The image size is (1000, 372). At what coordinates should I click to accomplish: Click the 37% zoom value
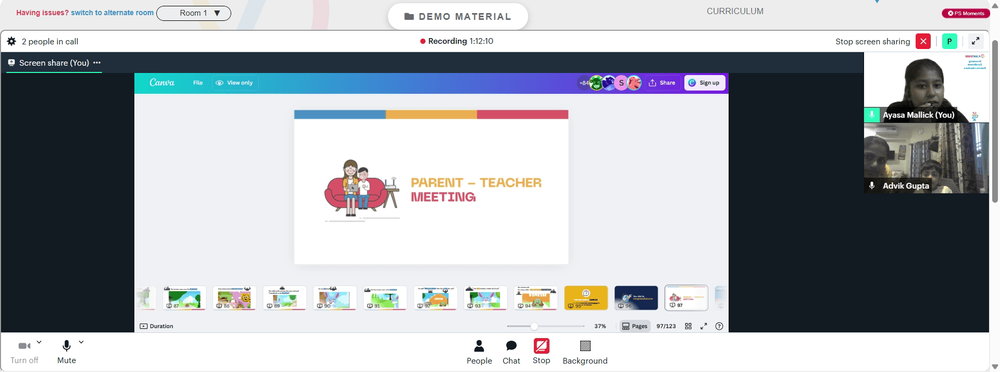pyautogui.click(x=600, y=326)
